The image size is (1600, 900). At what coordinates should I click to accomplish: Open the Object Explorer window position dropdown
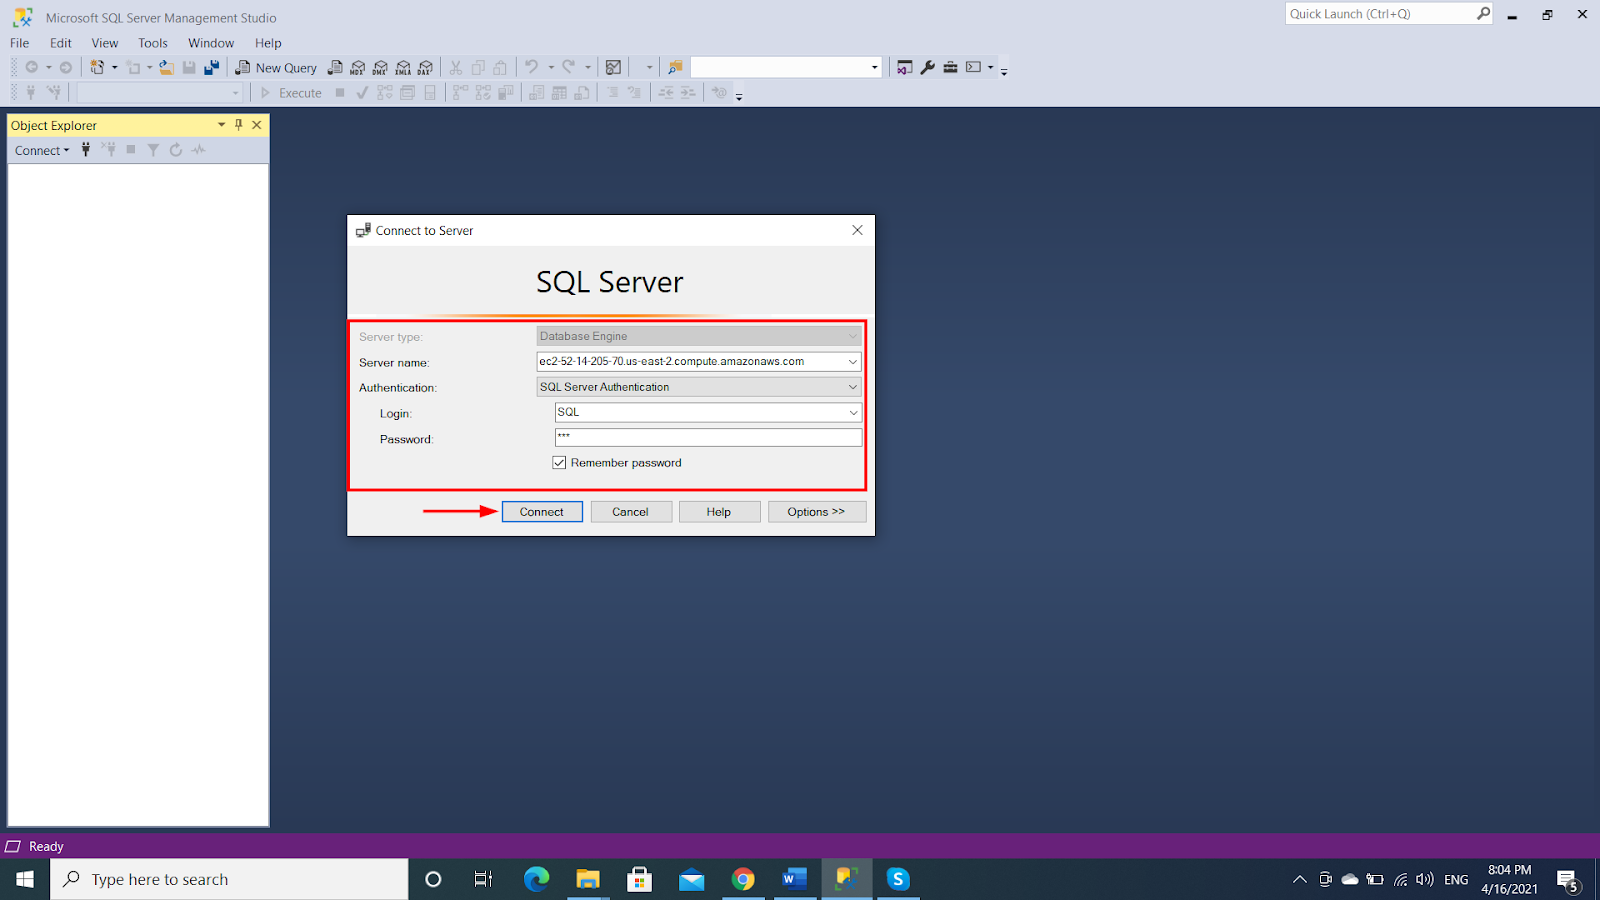coord(221,125)
